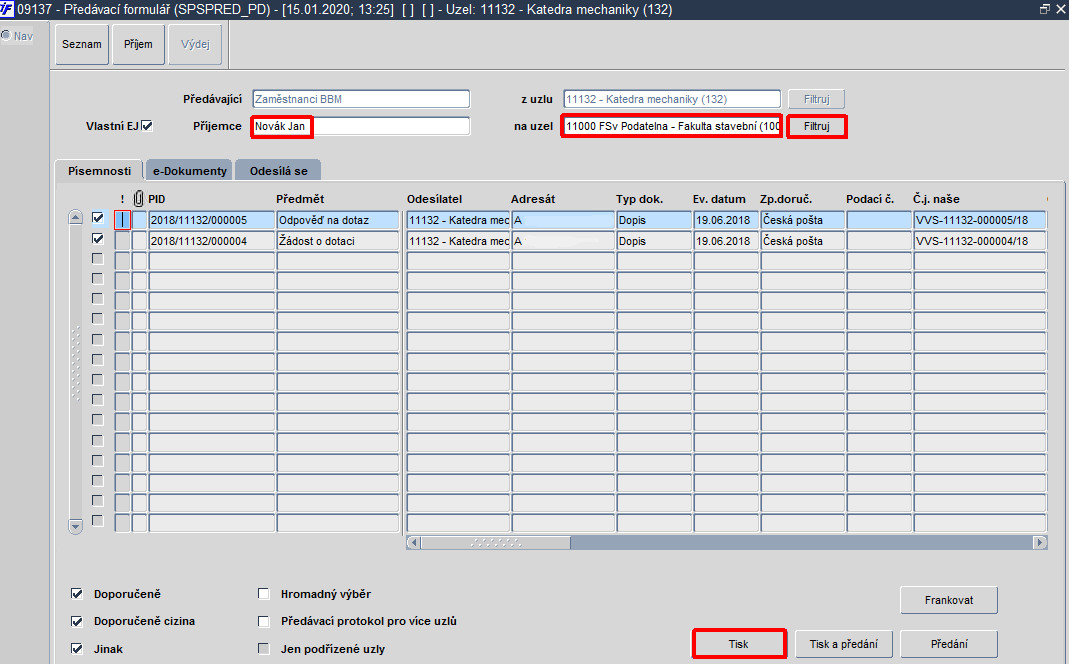
Task: Uncheck row 2018/11132/000005 checkbox
Action: [x=97, y=218]
